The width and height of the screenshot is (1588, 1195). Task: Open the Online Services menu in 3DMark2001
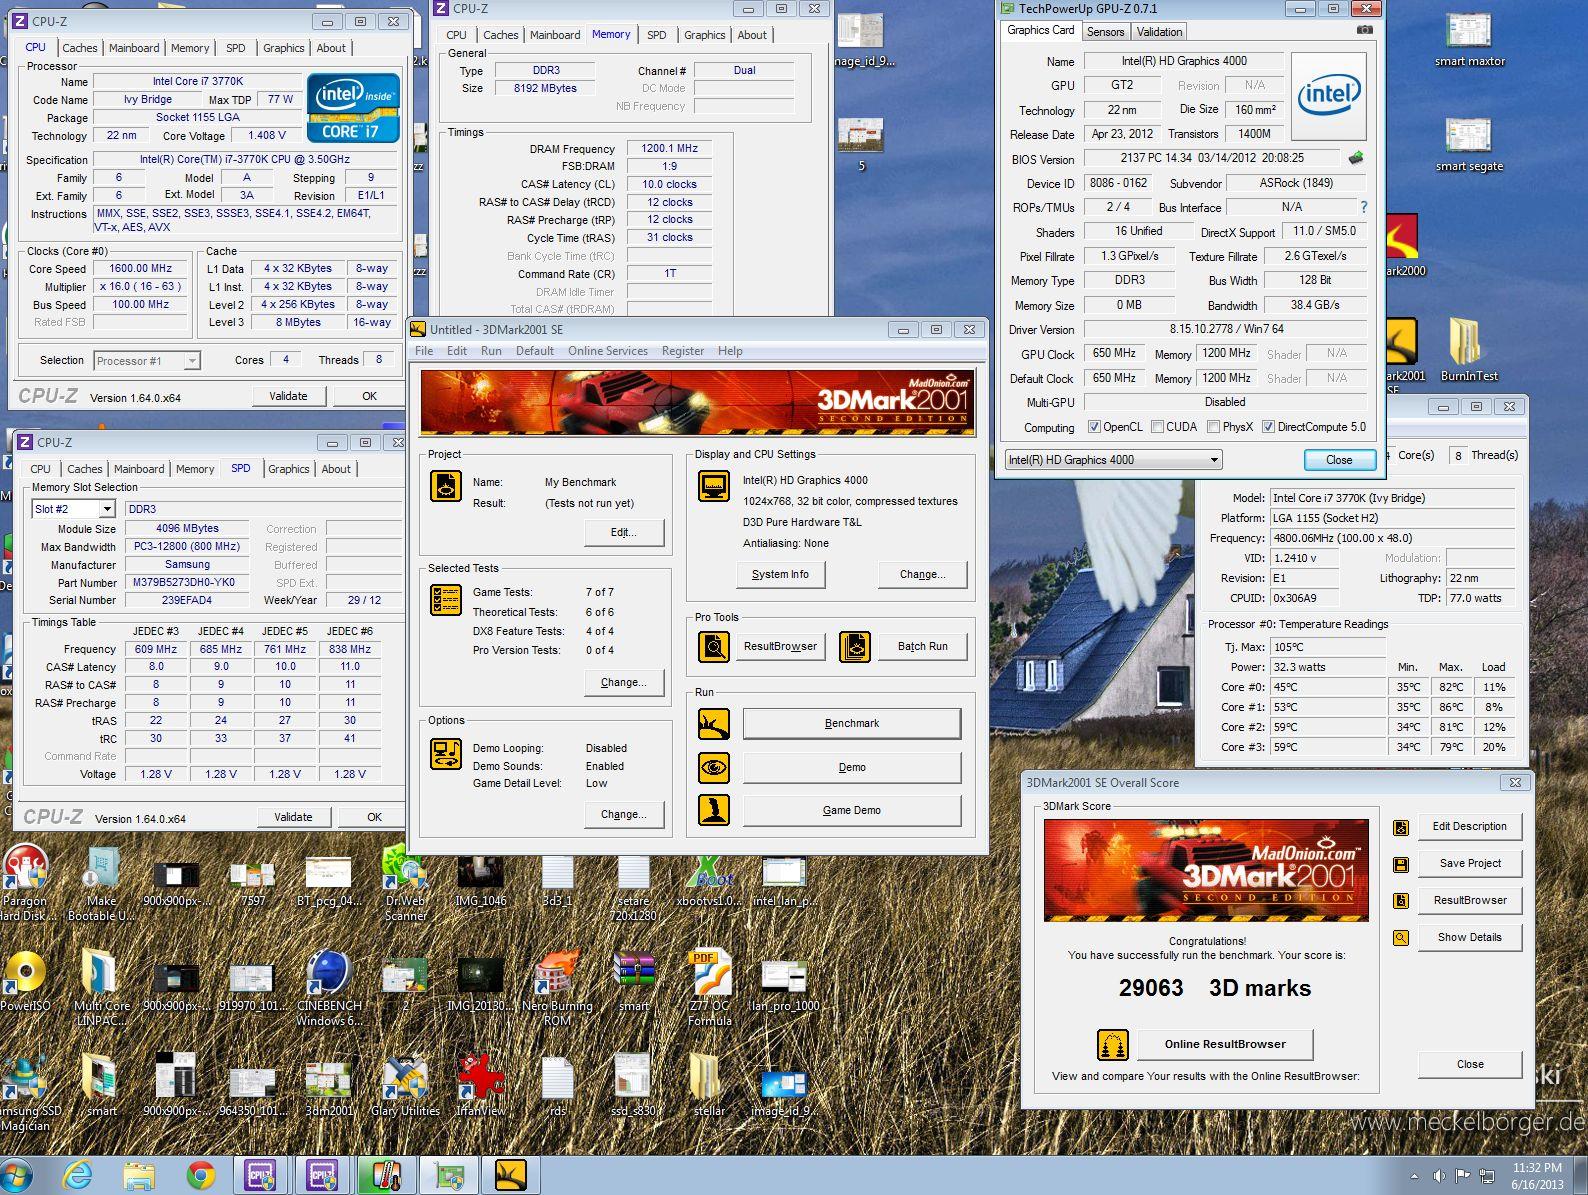click(607, 351)
